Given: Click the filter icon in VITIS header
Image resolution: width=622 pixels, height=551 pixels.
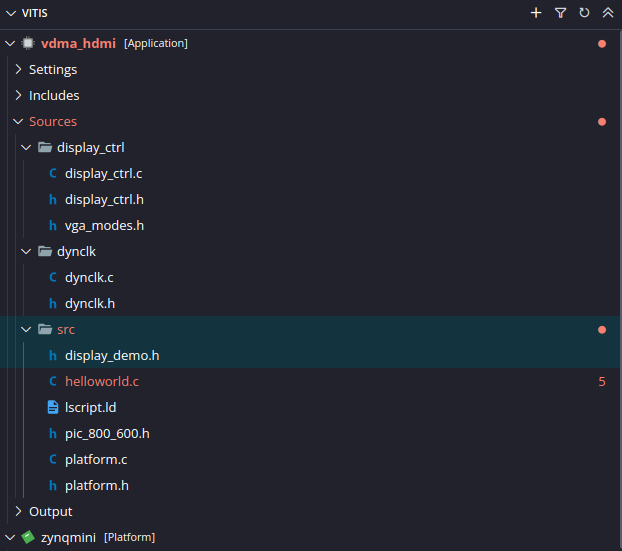Looking at the screenshot, I should tap(560, 13).
